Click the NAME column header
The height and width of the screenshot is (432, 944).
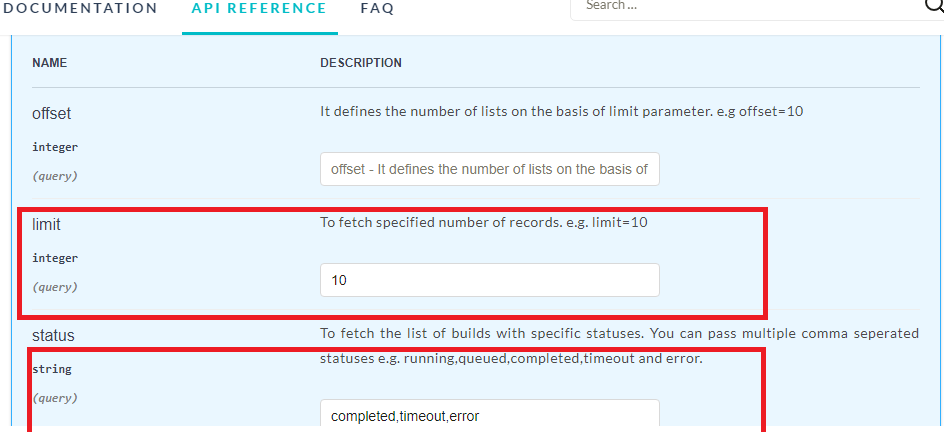[x=49, y=63]
